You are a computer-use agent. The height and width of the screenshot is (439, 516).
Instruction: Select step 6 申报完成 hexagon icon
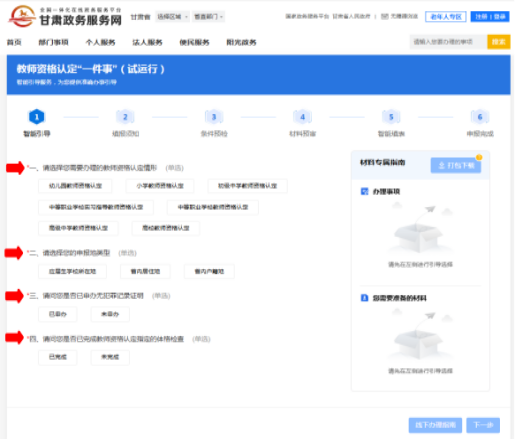click(x=480, y=117)
